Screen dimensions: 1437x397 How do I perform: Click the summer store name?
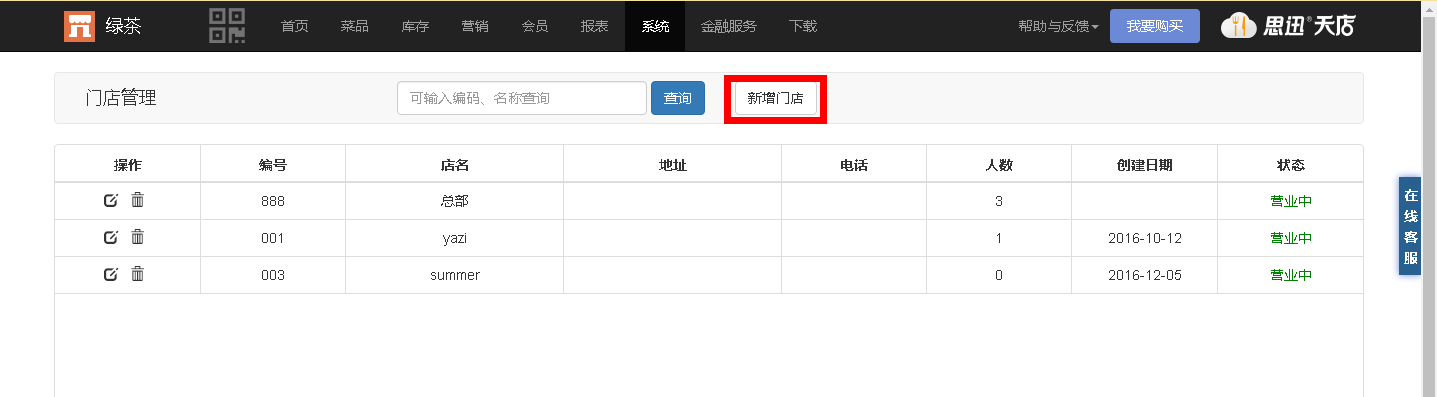click(x=455, y=275)
